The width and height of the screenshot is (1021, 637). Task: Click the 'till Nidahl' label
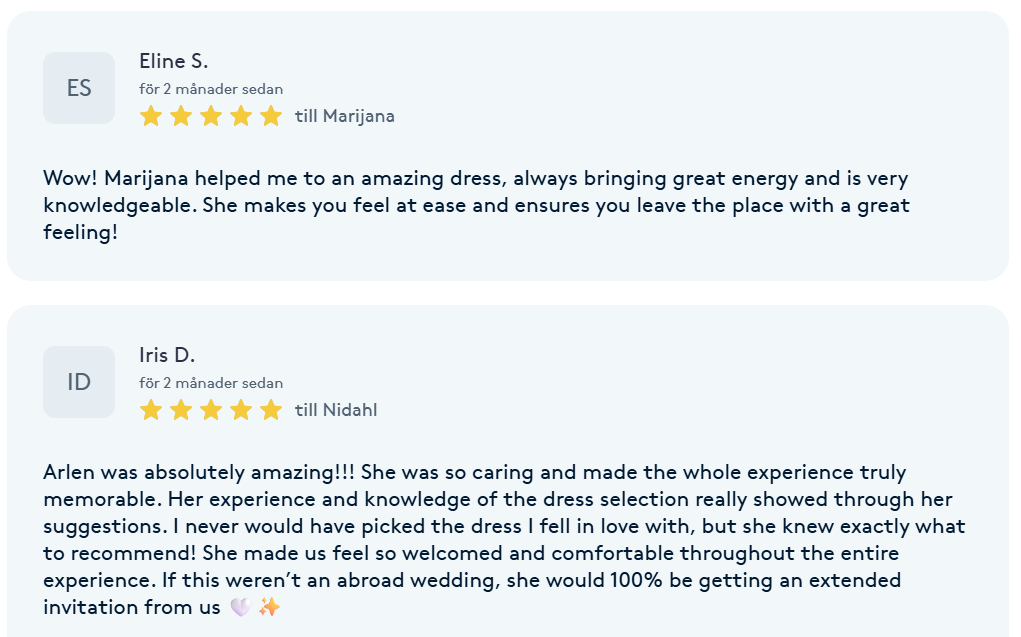tap(336, 410)
